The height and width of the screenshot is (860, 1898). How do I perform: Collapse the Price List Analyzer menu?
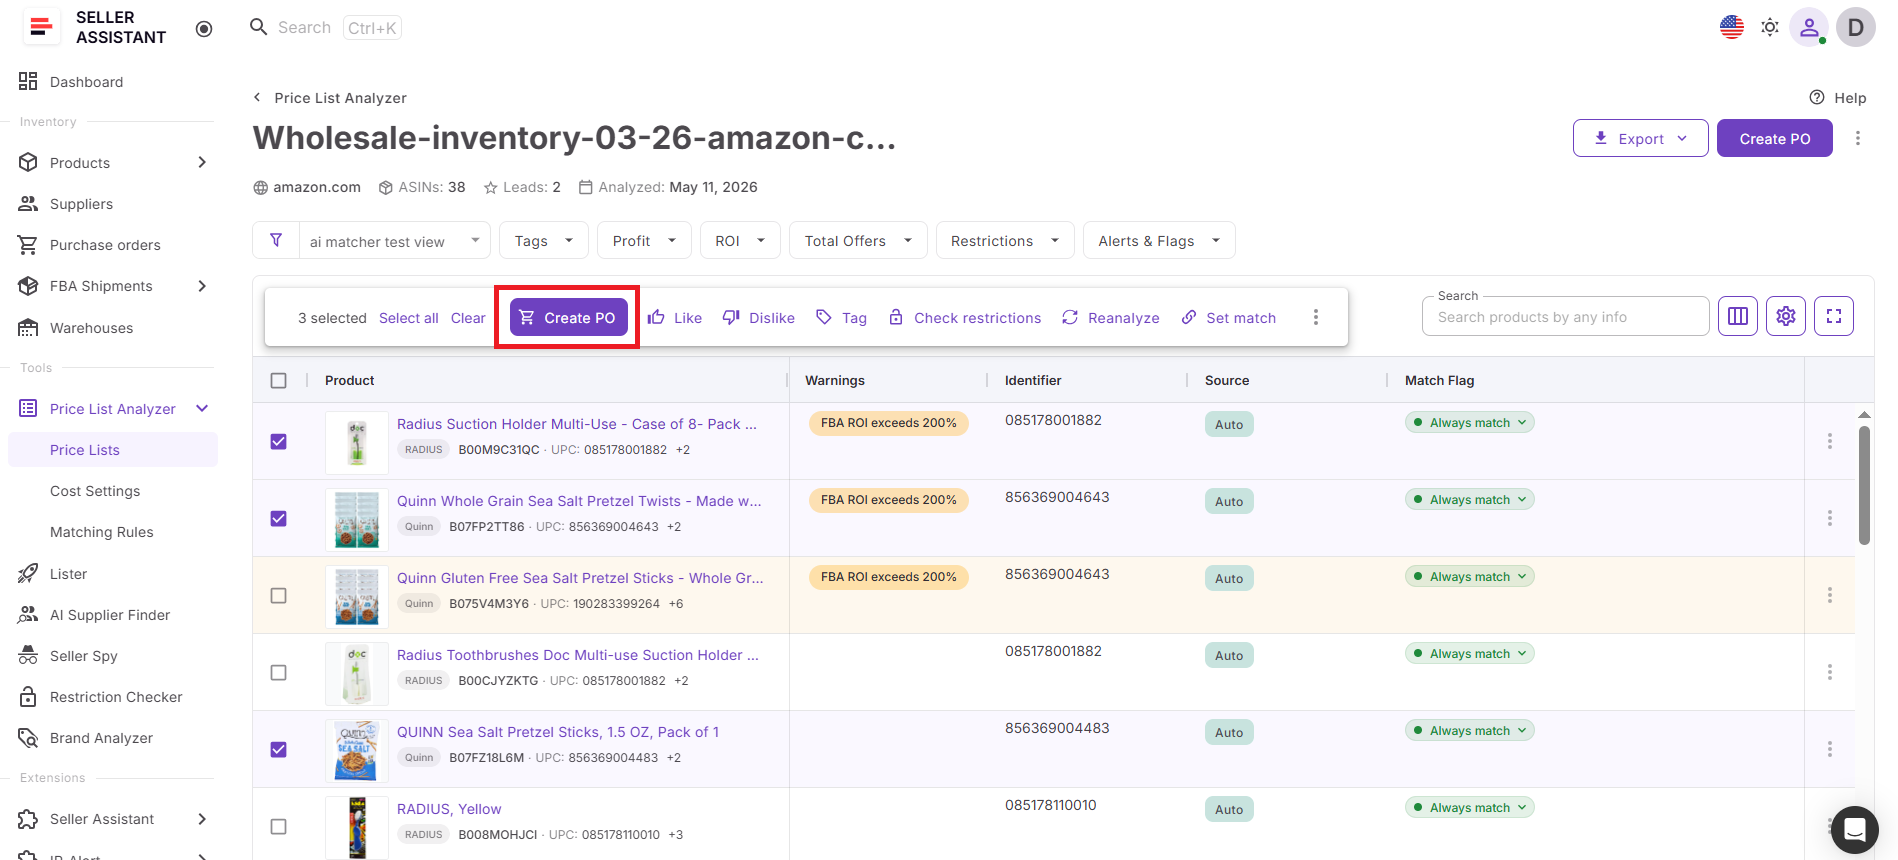click(202, 408)
